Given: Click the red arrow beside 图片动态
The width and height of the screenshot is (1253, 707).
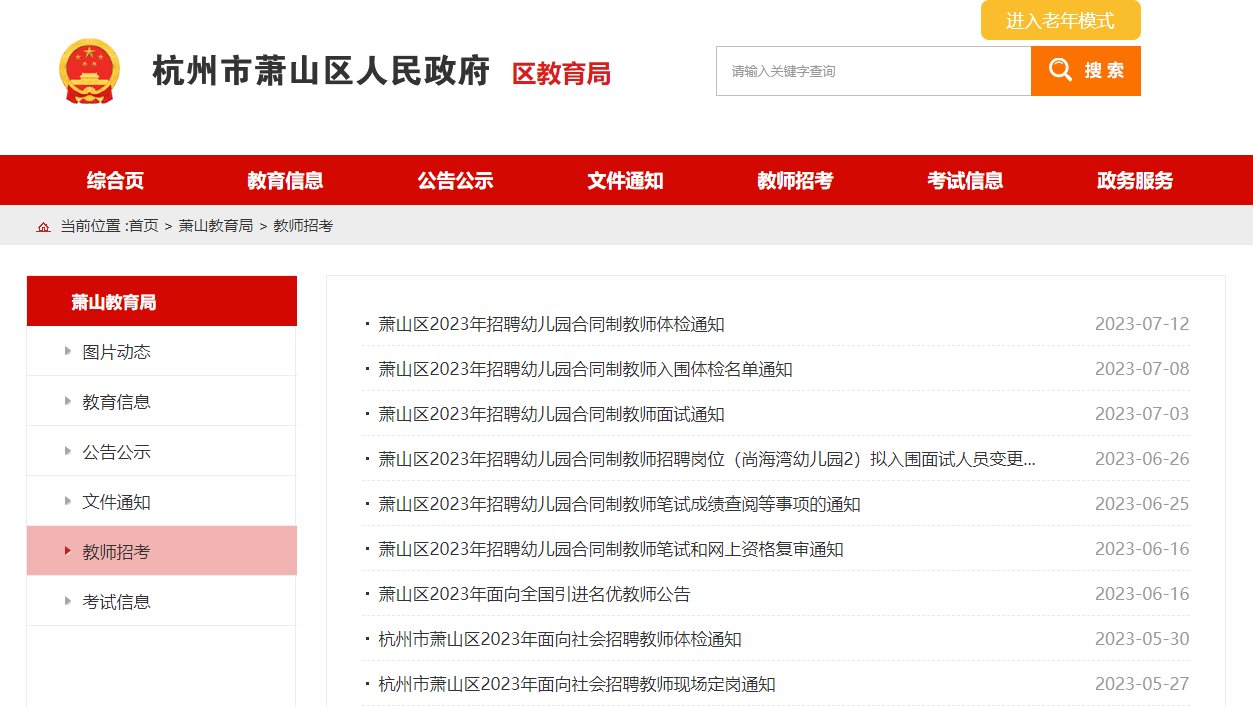Looking at the screenshot, I should 65,351.
